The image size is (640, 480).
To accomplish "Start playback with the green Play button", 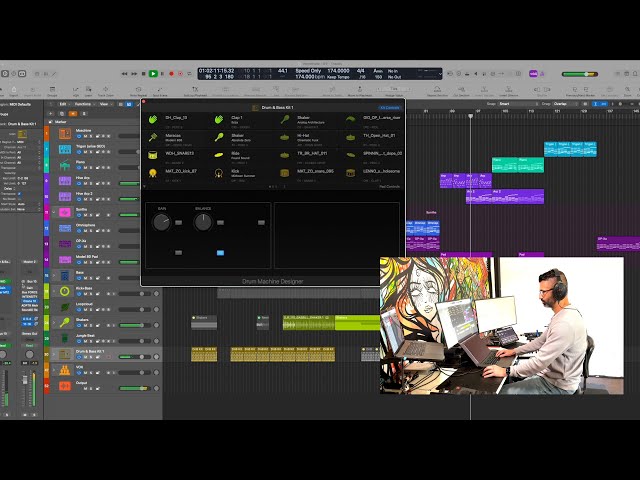I will point(153,74).
